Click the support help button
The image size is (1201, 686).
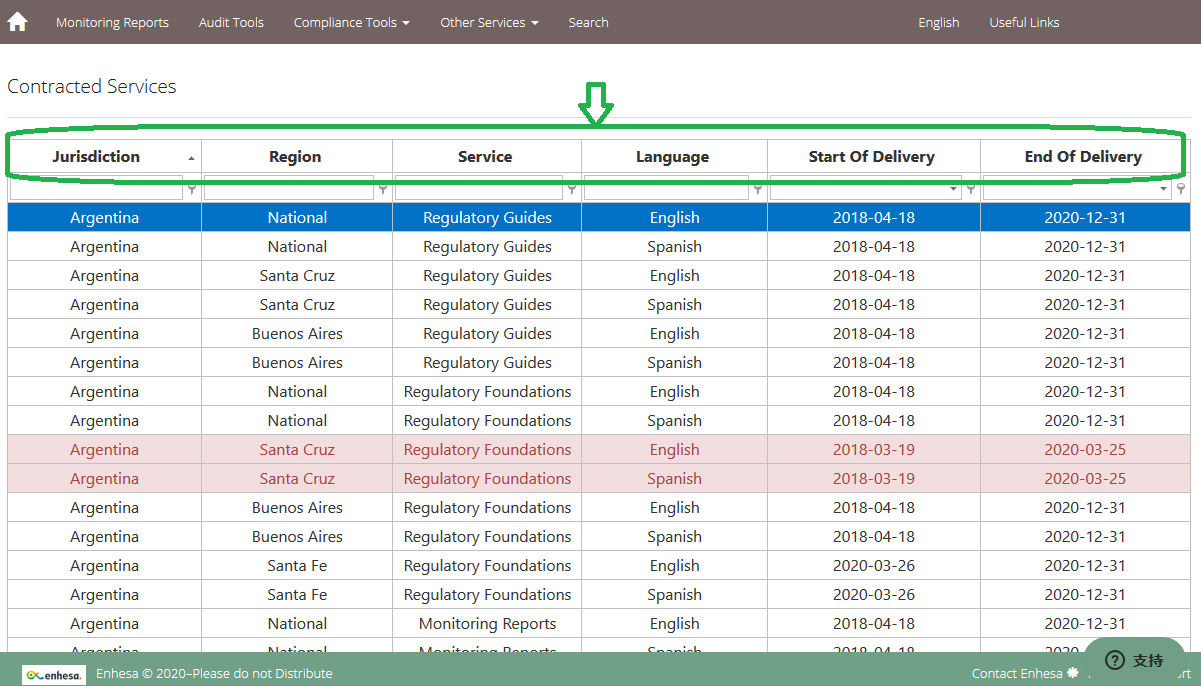click(x=1134, y=660)
